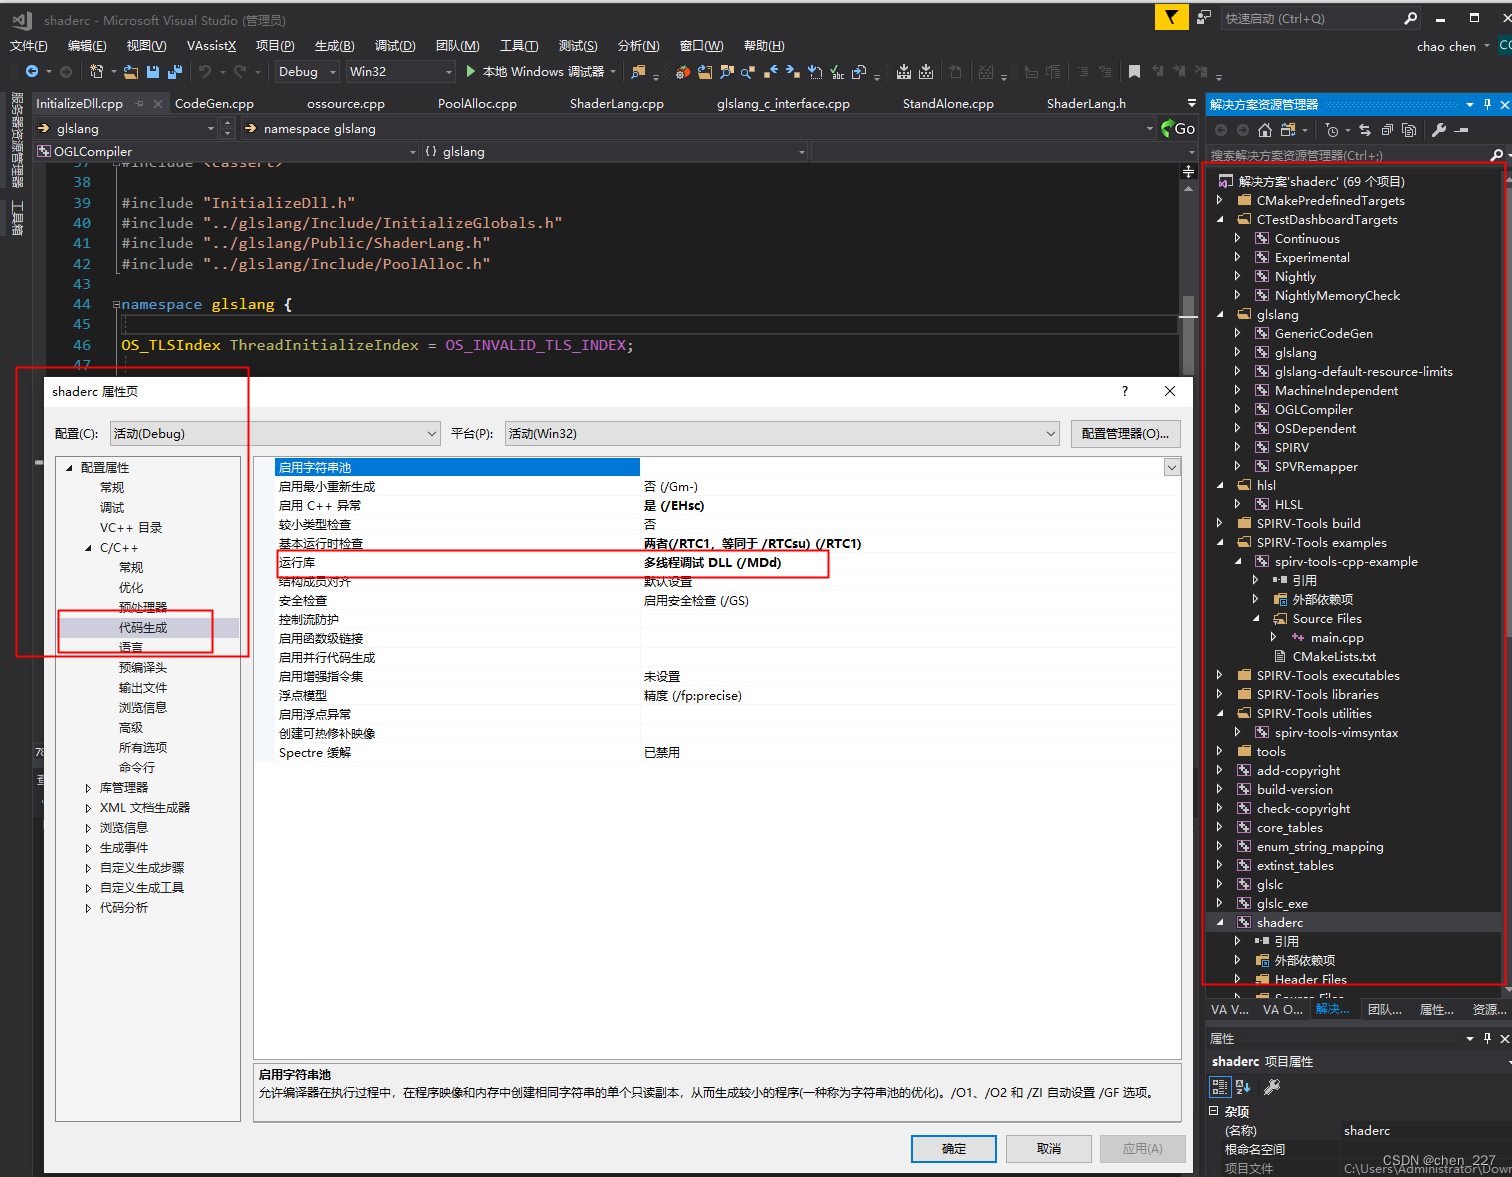
Task: Open the 启用字符串池 value dropdown arrow
Action: coord(1172,467)
